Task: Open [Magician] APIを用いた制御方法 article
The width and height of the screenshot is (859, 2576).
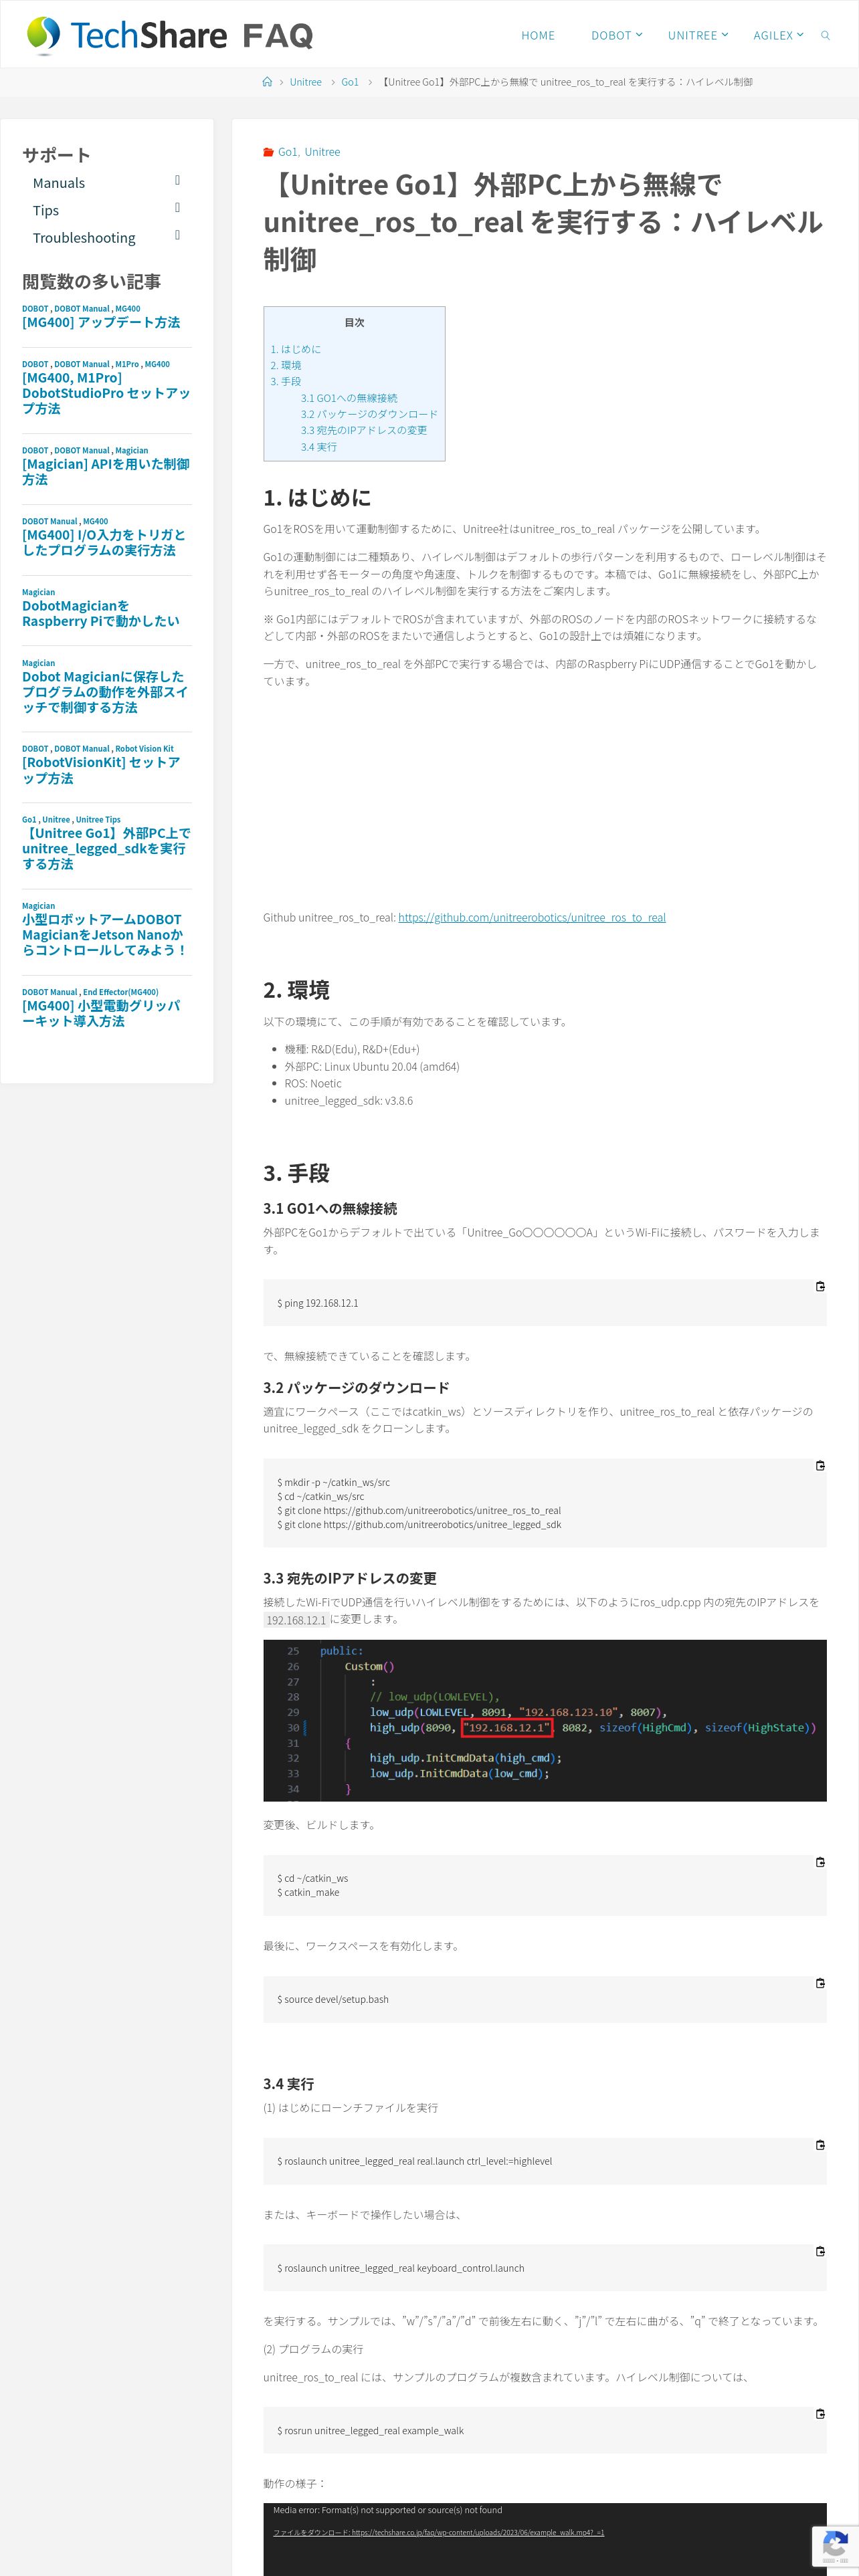Action: coord(106,471)
